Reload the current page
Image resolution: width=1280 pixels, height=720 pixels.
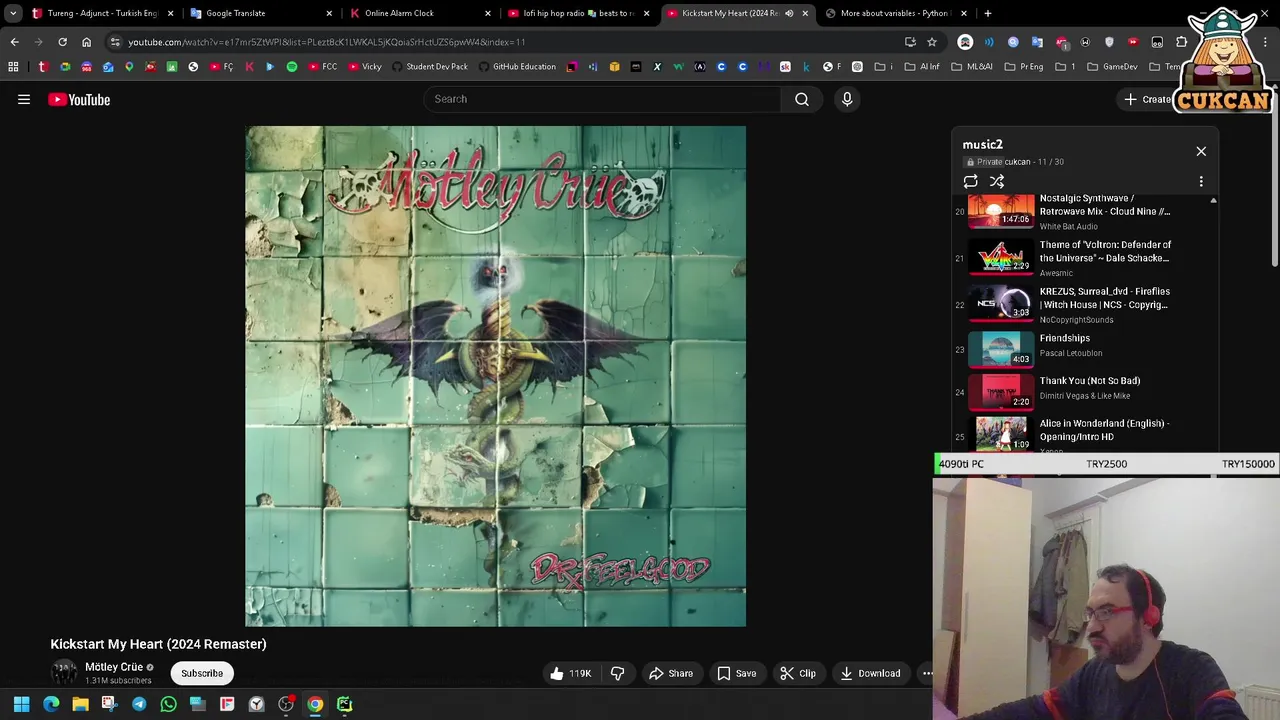(62, 42)
